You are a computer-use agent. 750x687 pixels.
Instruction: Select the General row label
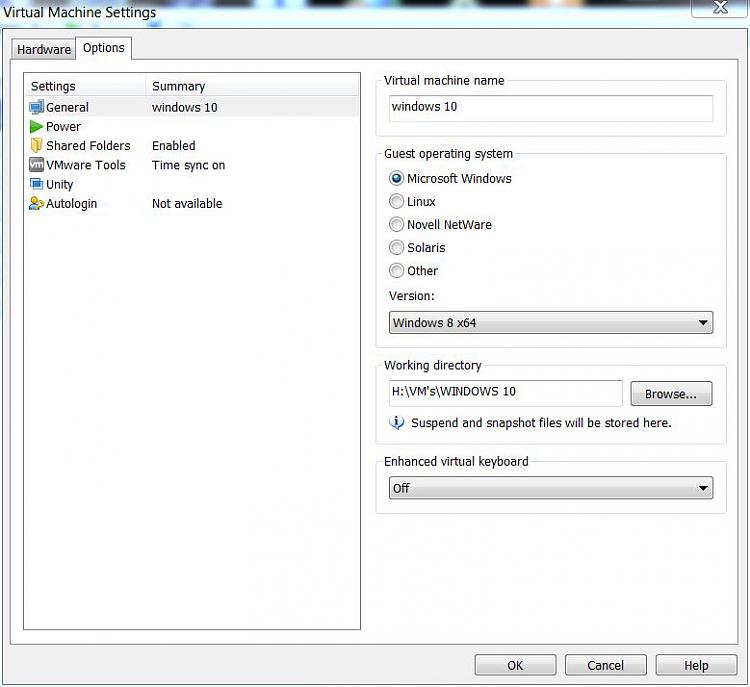67,108
